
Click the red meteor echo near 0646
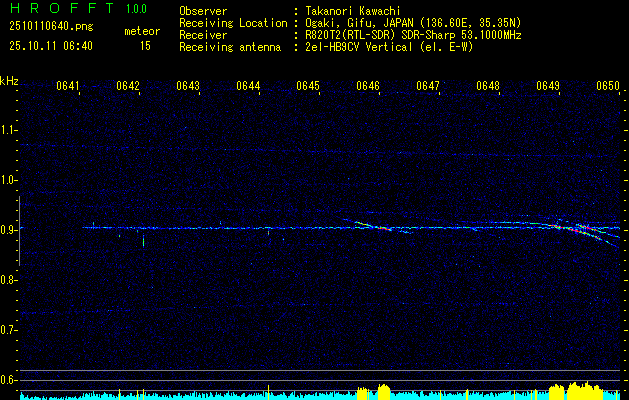384,228
